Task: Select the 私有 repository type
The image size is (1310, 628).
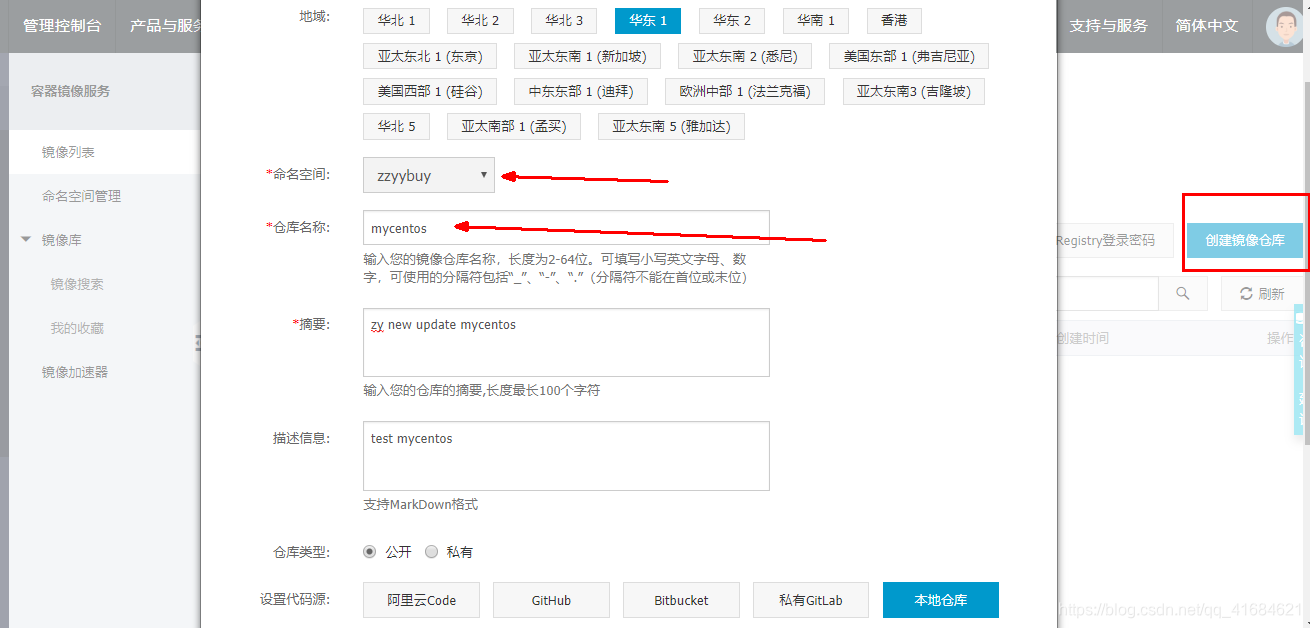Action: click(x=431, y=551)
